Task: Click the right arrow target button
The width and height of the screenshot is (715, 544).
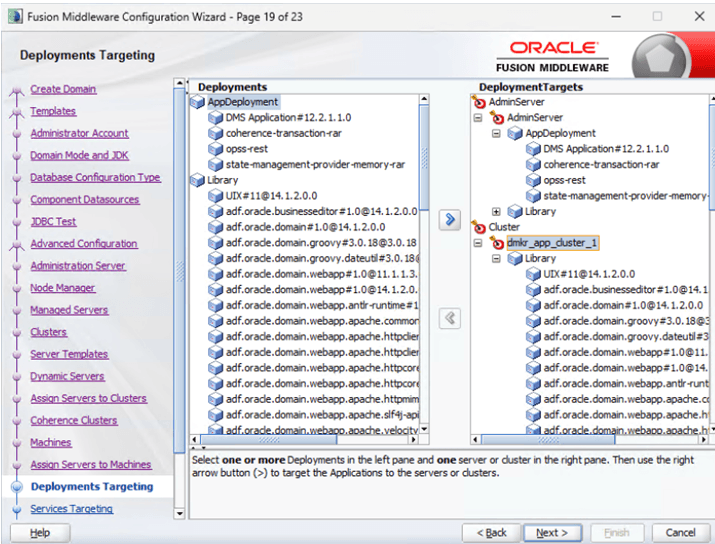Action: pyautogui.click(x=450, y=220)
